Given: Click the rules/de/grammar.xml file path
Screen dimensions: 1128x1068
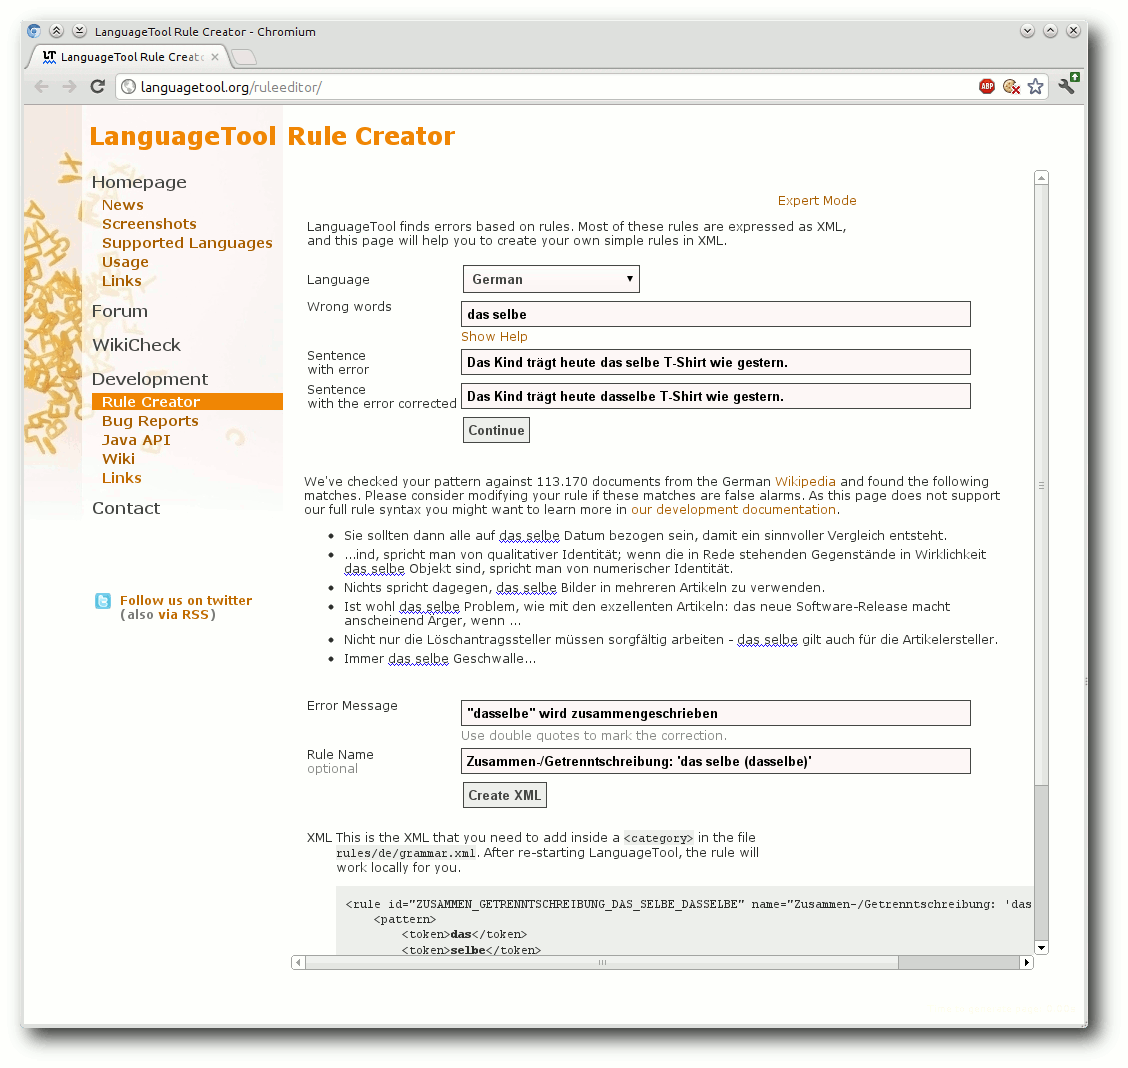Looking at the screenshot, I should (406, 853).
